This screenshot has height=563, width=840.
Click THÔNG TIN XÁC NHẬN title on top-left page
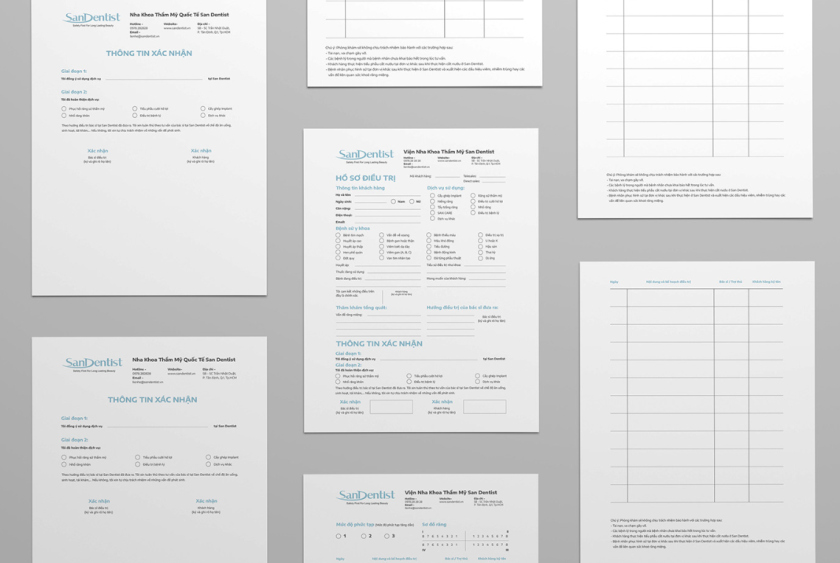(x=149, y=53)
